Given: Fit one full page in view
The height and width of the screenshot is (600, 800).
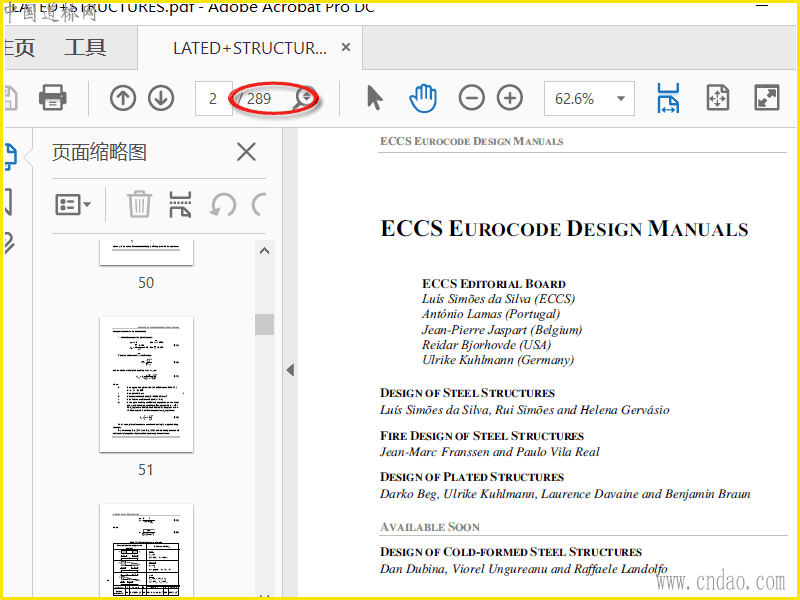Looking at the screenshot, I should pos(718,98).
